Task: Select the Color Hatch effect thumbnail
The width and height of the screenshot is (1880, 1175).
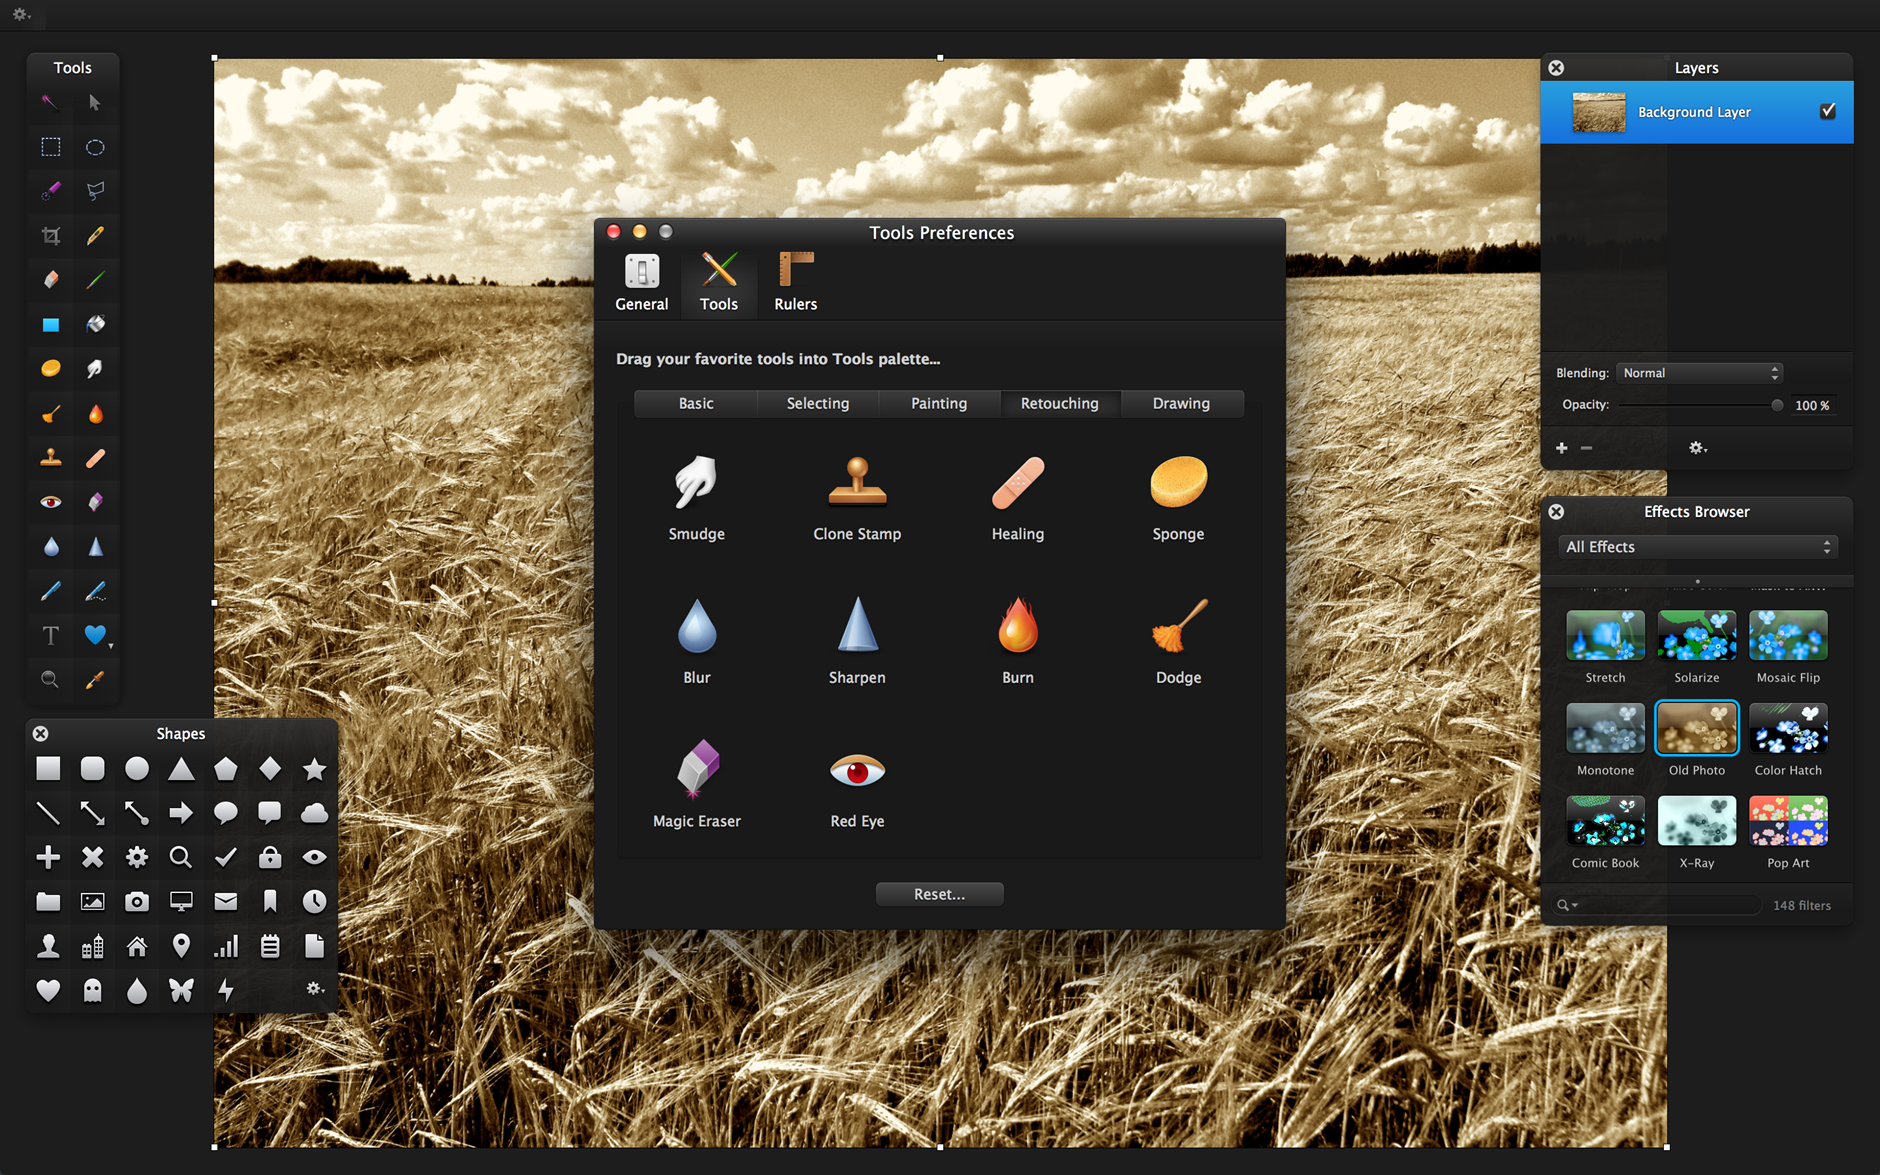Action: (1788, 728)
